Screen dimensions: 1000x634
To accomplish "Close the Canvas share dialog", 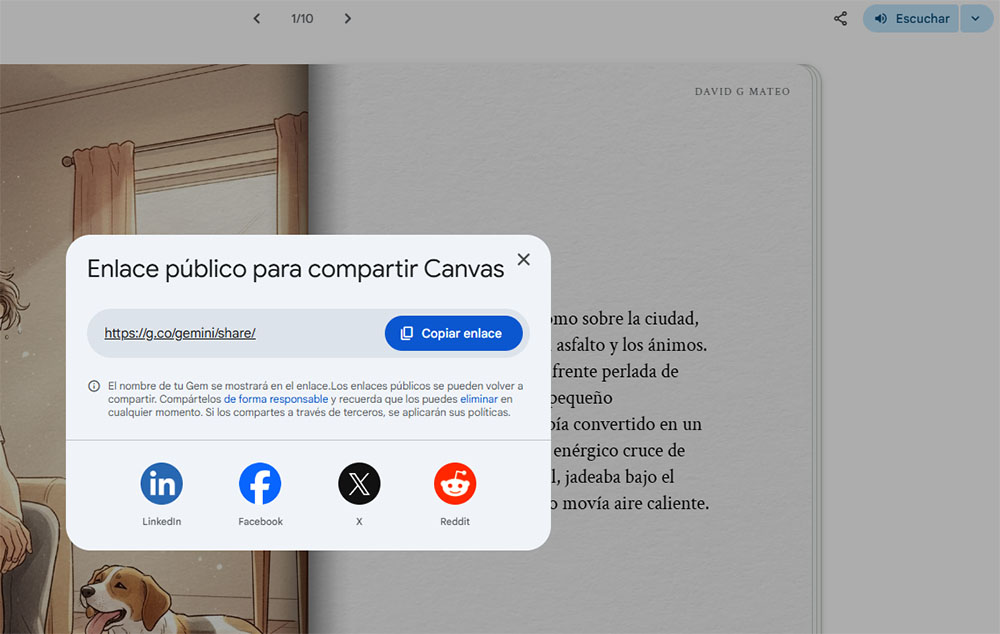I will (524, 260).
